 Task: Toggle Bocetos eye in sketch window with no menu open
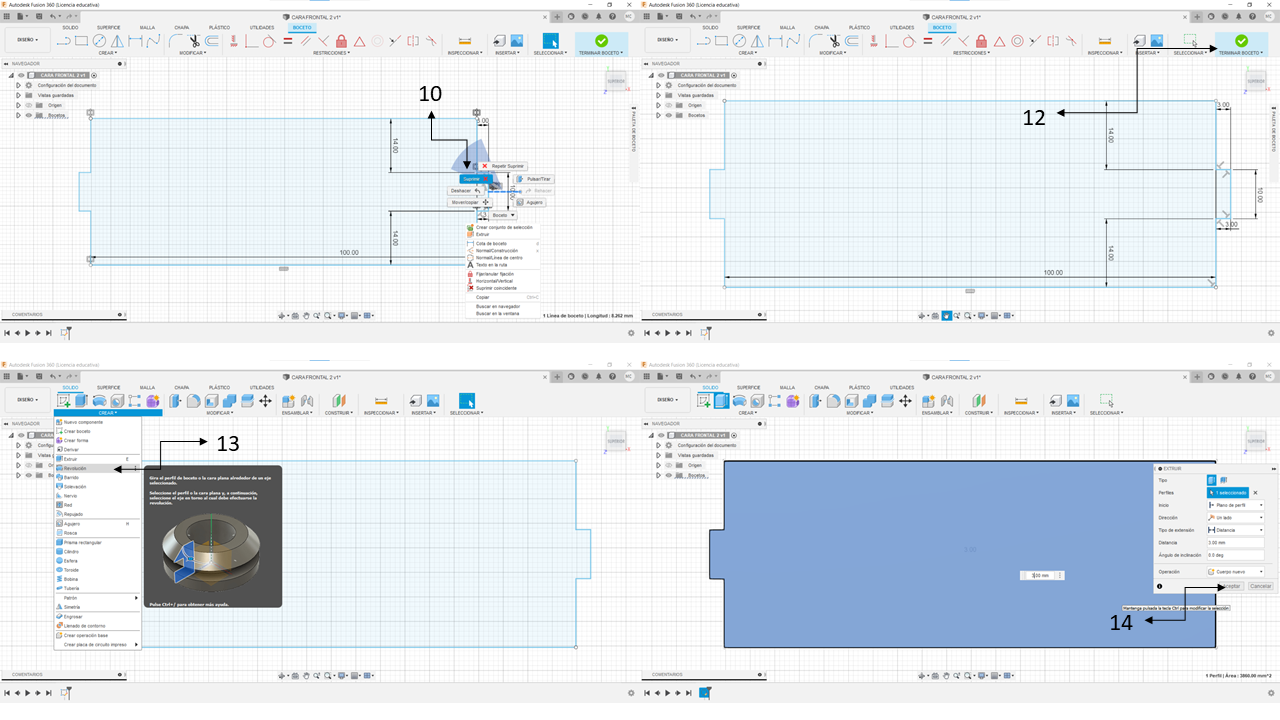pyautogui.click(x=669, y=115)
